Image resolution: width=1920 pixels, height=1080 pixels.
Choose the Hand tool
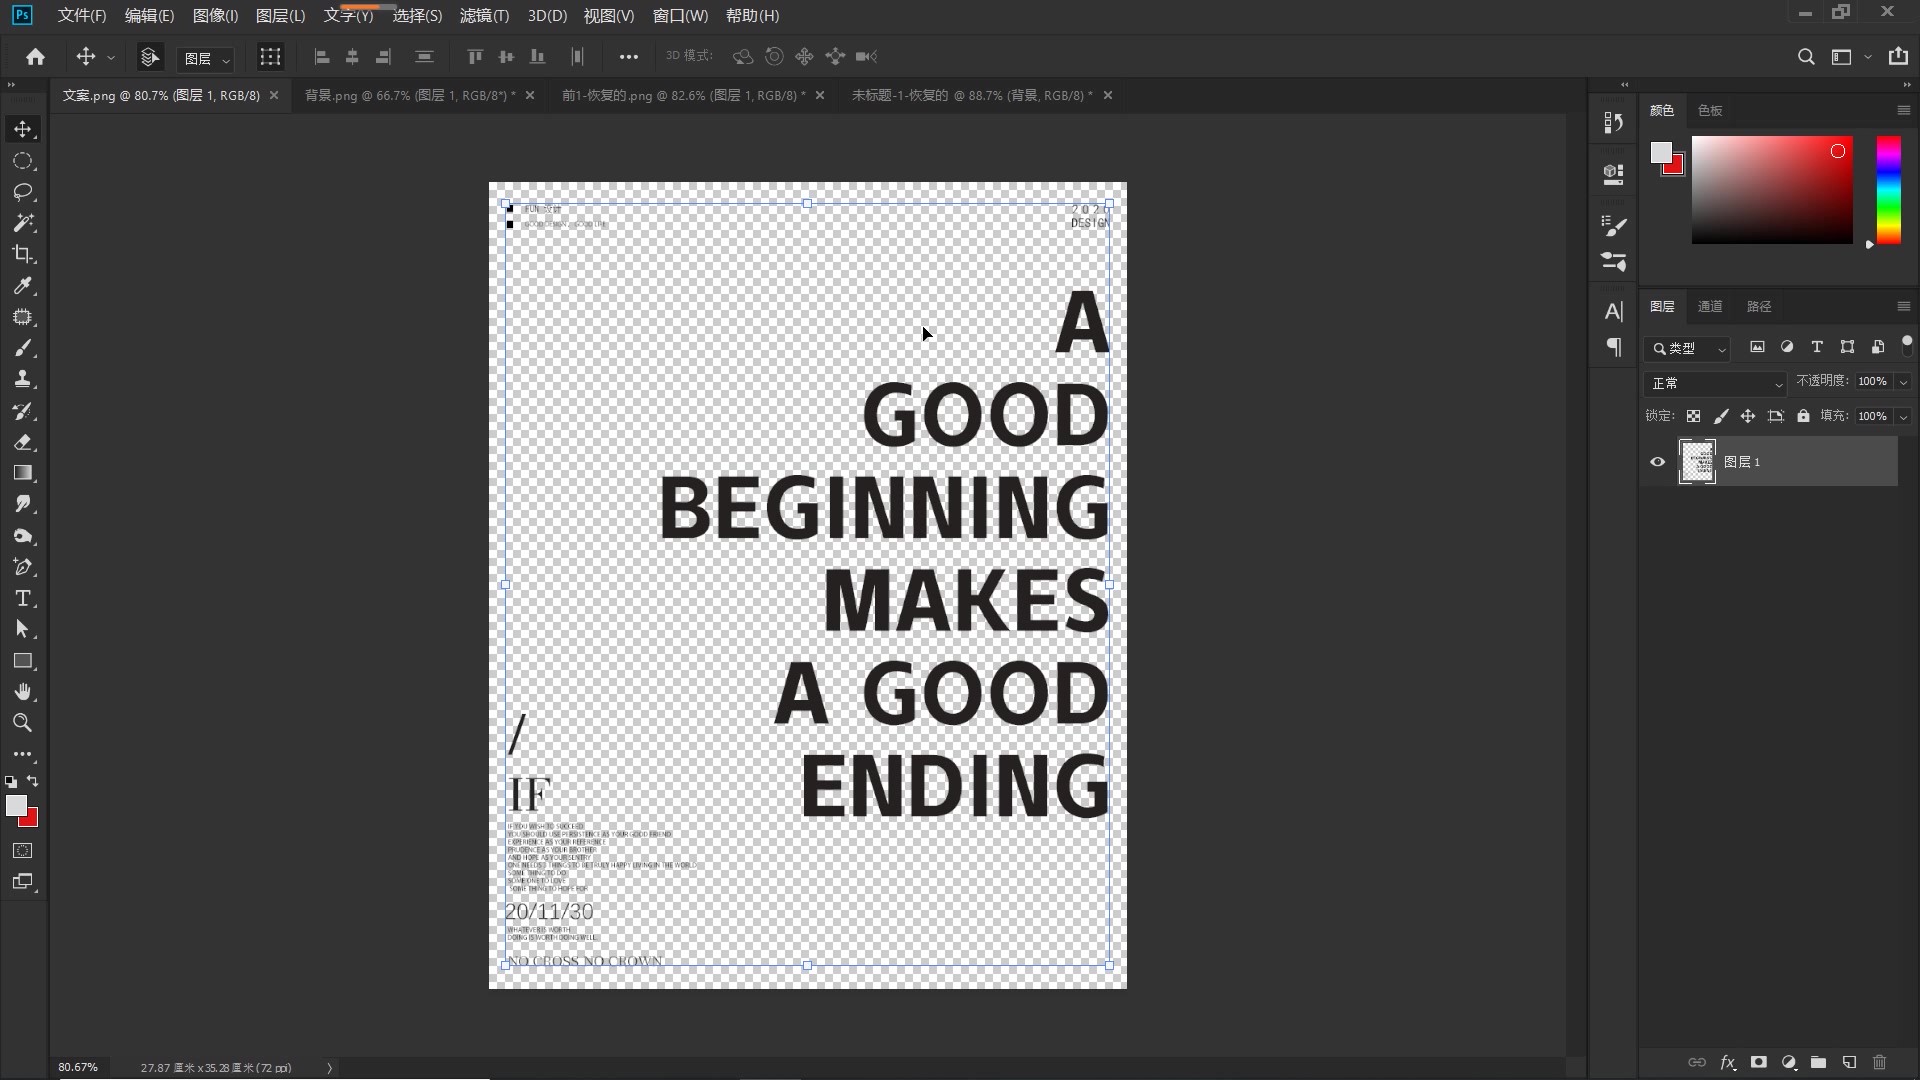(22, 692)
